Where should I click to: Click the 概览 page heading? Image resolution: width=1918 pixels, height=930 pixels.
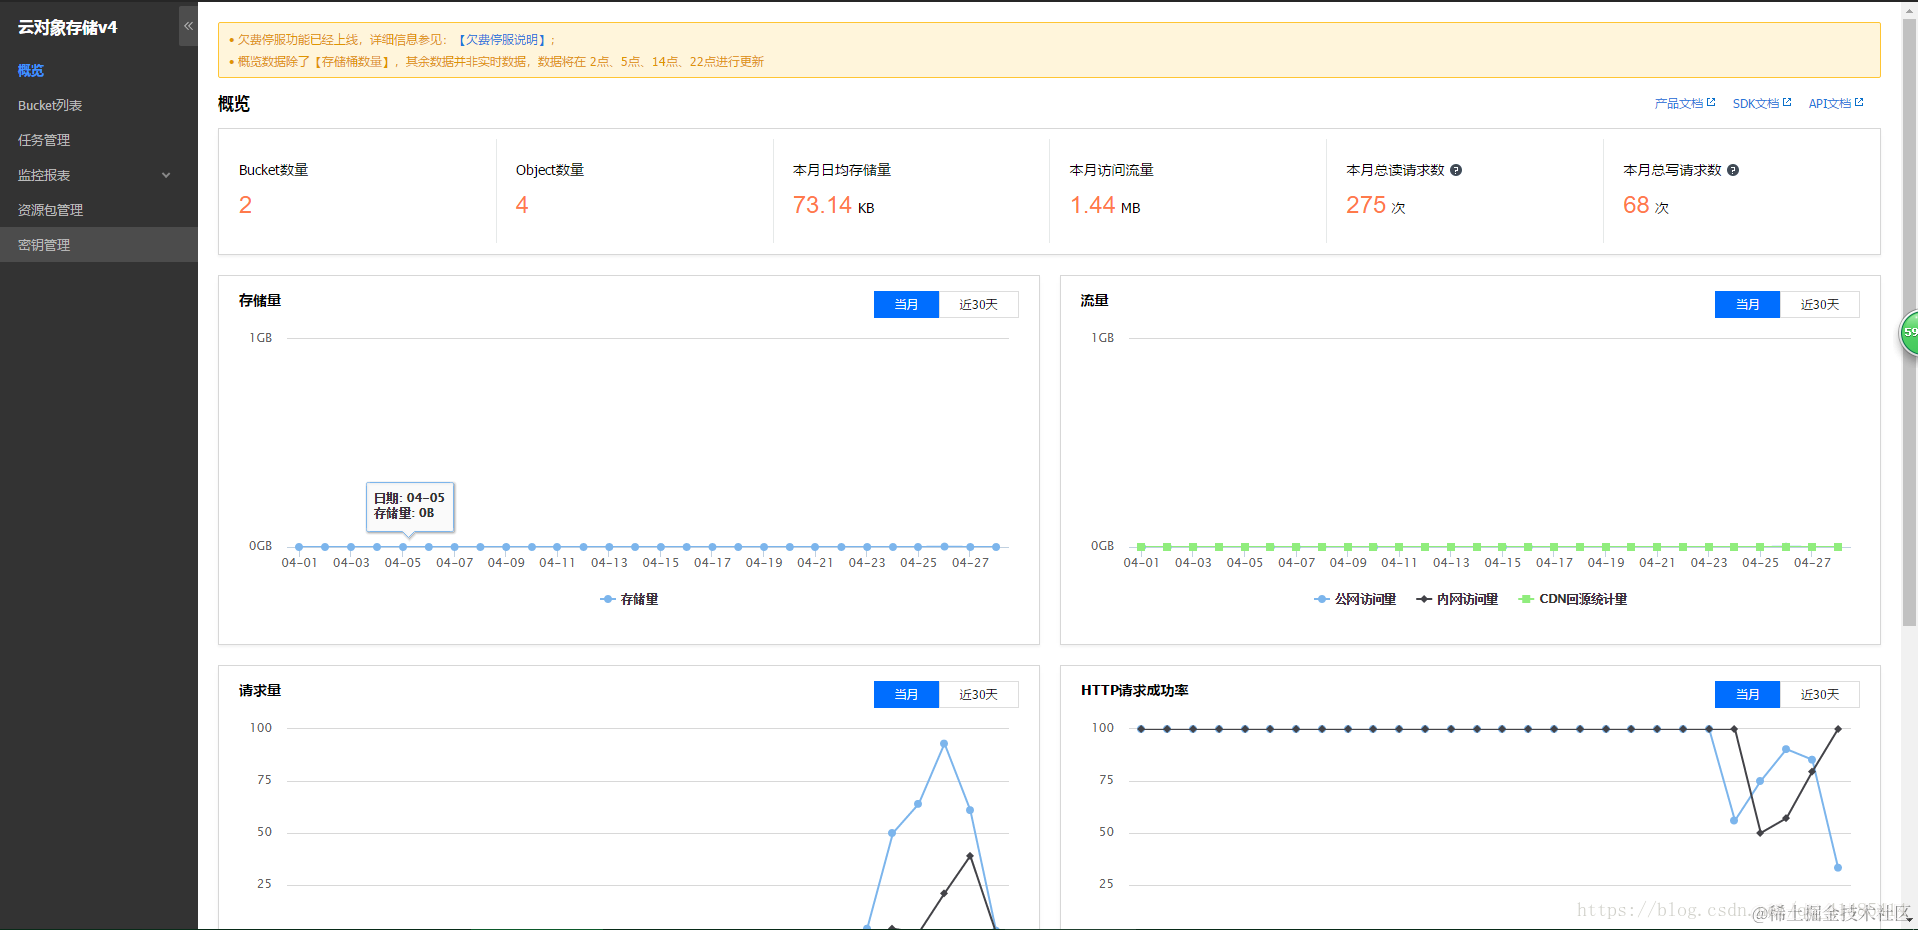tap(234, 104)
